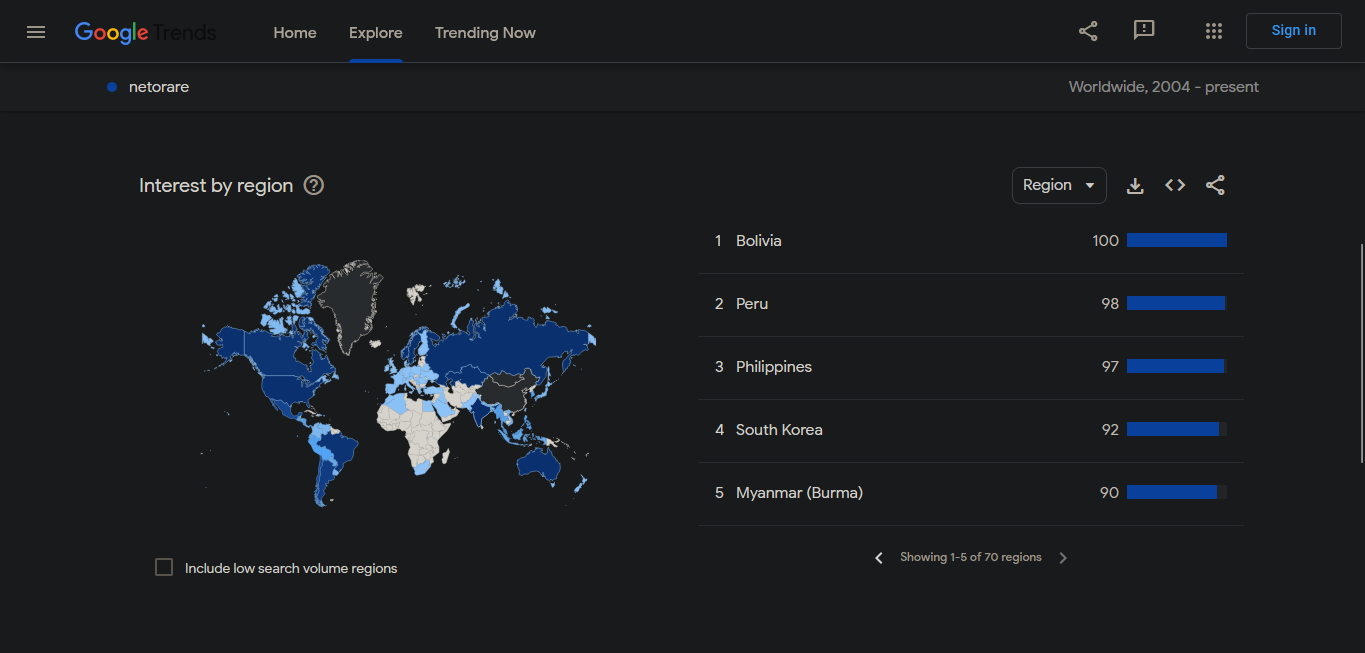Click Brazil on the world map

[340, 452]
